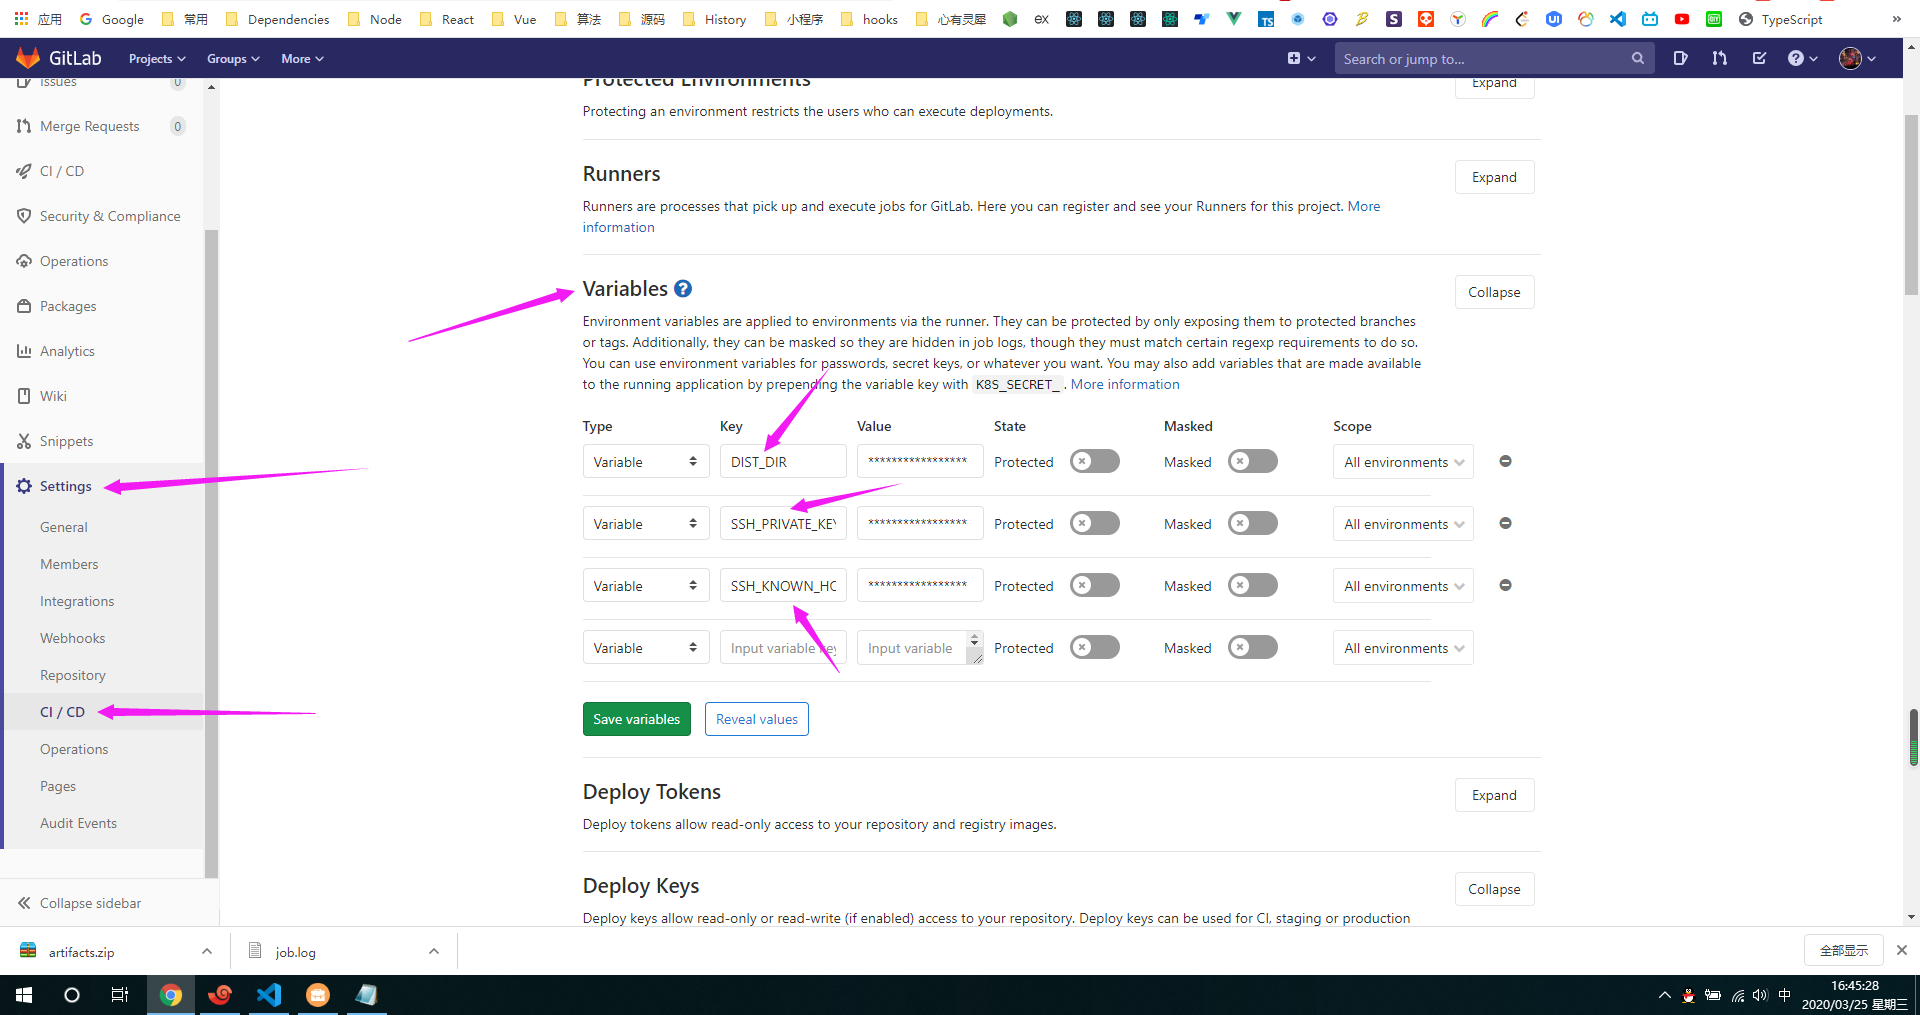Open the Projects menu
The width and height of the screenshot is (1920, 1015).
pos(157,59)
